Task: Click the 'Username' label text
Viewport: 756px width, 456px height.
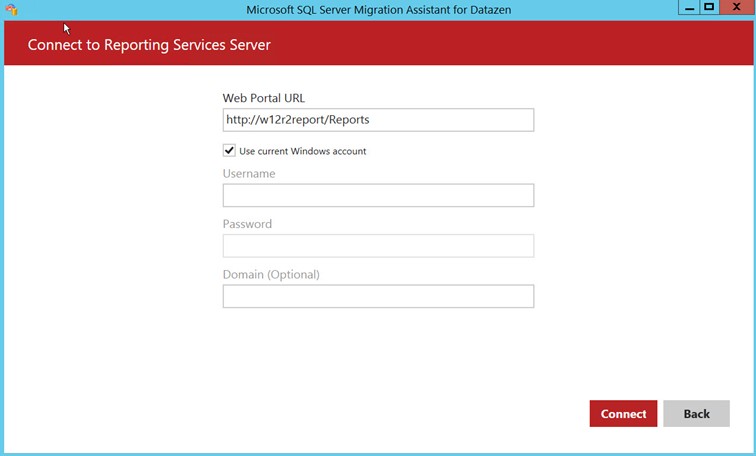Action: click(249, 174)
